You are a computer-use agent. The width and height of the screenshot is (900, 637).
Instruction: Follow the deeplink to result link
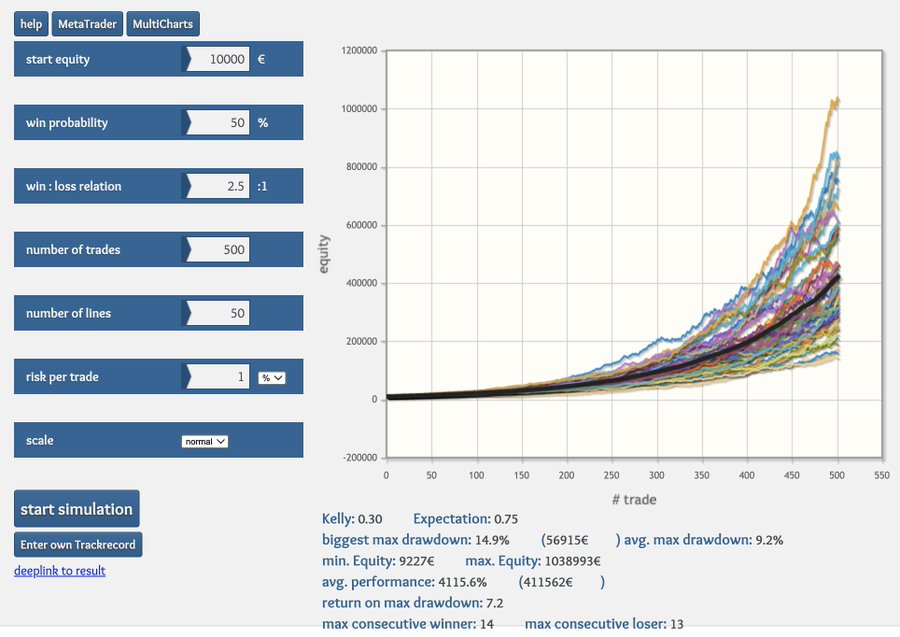(x=59, y=571)
